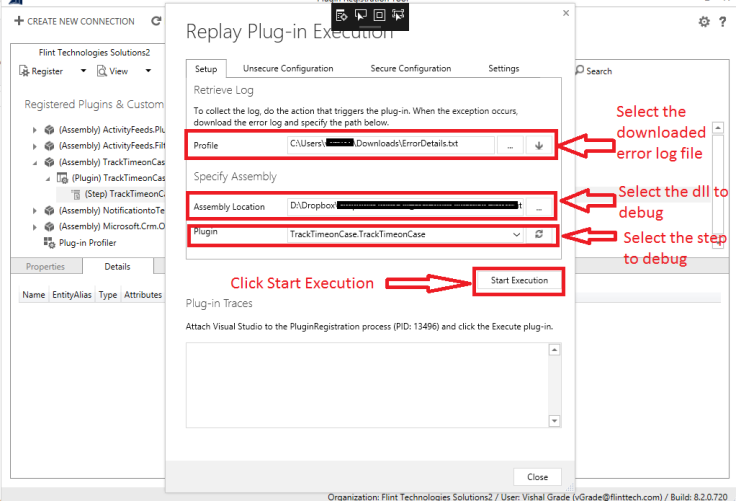Click the Start Execution button
The image size is (736, 501).
(519, 281)
